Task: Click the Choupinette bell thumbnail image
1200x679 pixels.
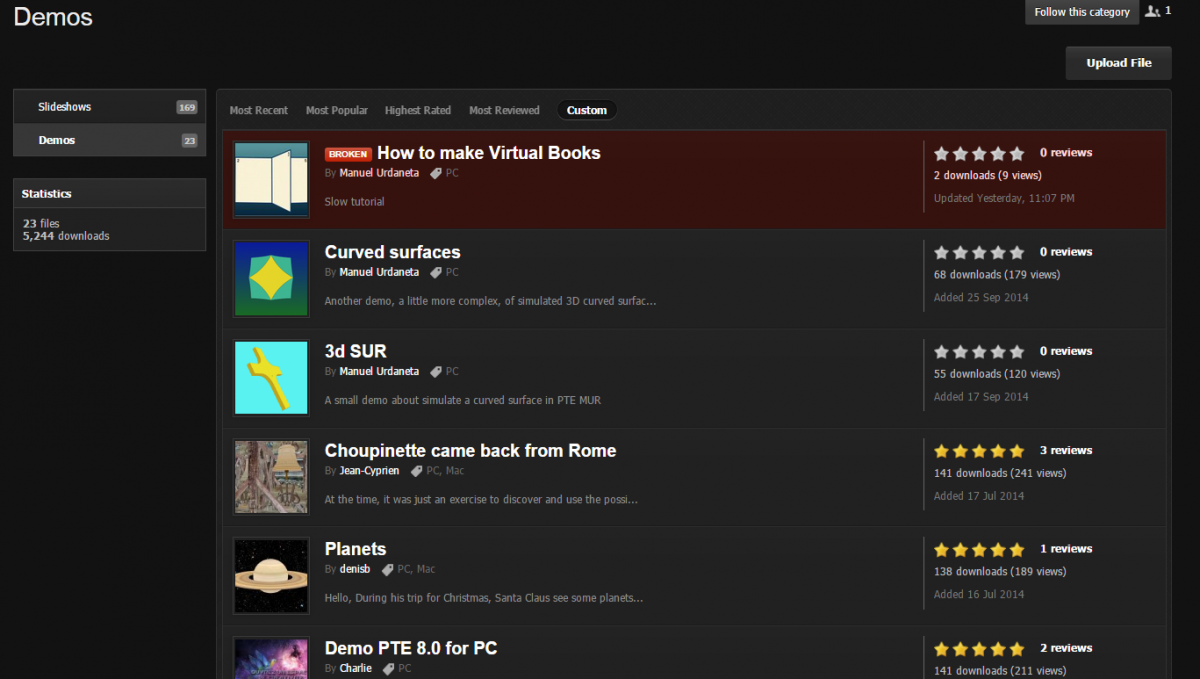Action: coord(270,477)
